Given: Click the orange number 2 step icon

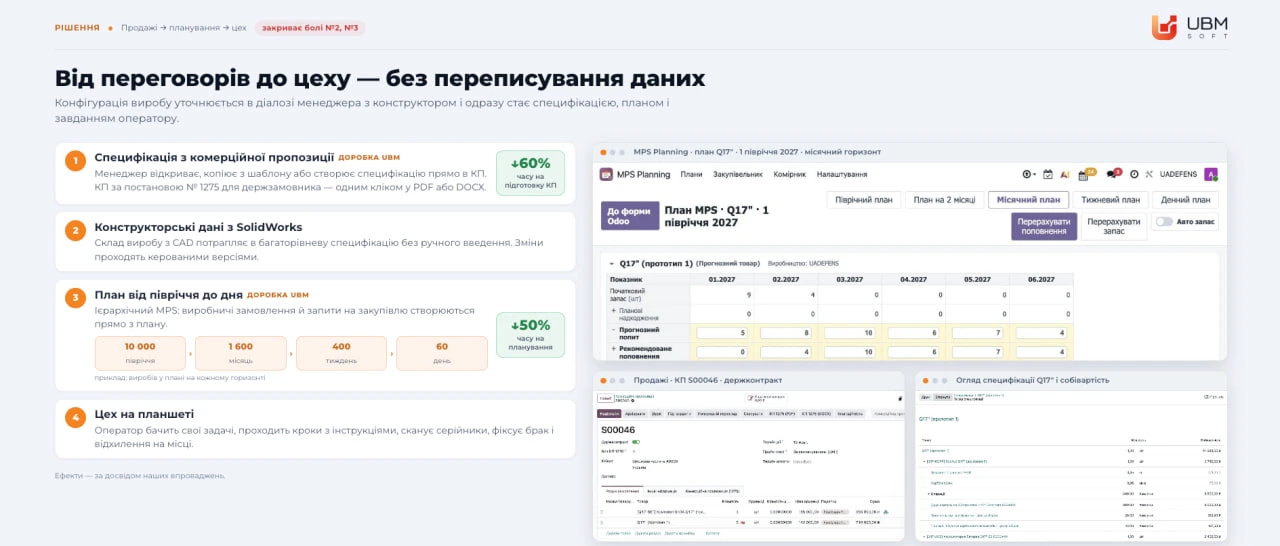Looking at the screenshot, I should pyautogui.click(x=75, y=230).
